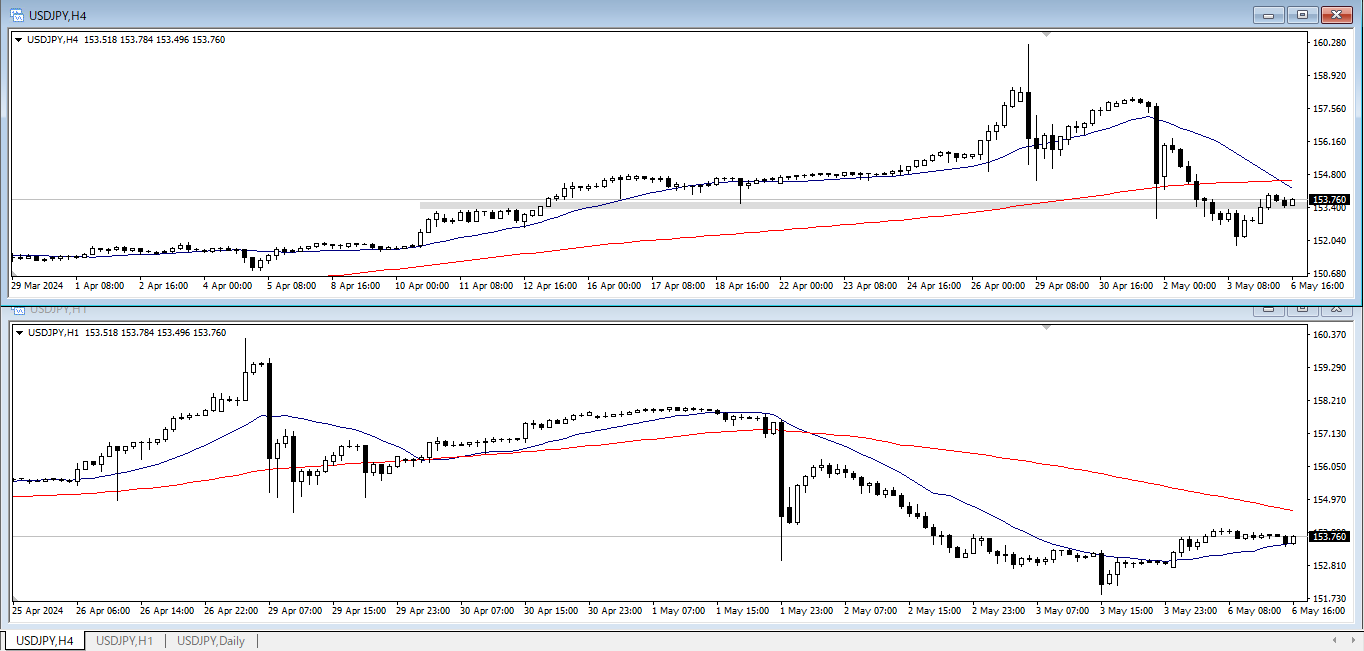Click the 153.760 price label on H4 chart

point(1328,200)
